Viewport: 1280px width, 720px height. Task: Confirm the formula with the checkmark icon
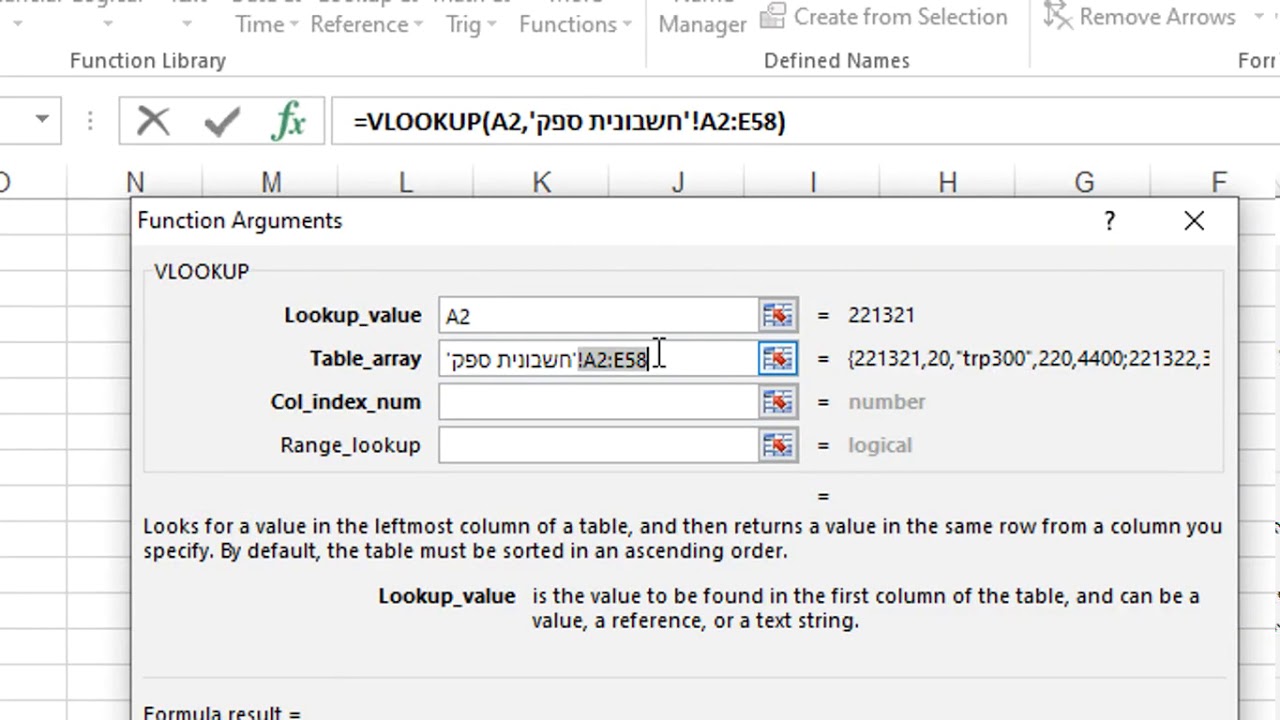click(x=221, y=122)
